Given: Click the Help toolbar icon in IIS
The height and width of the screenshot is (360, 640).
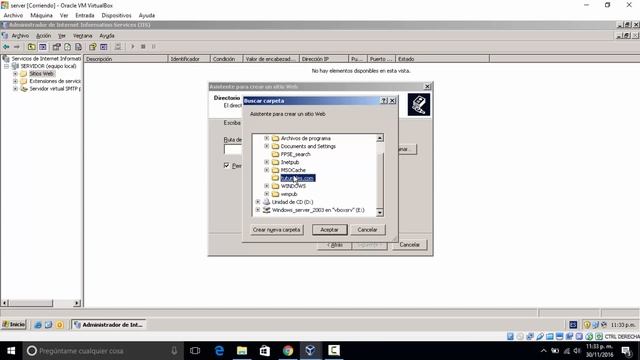Looking at the screenshot, I should coord(93,47).
